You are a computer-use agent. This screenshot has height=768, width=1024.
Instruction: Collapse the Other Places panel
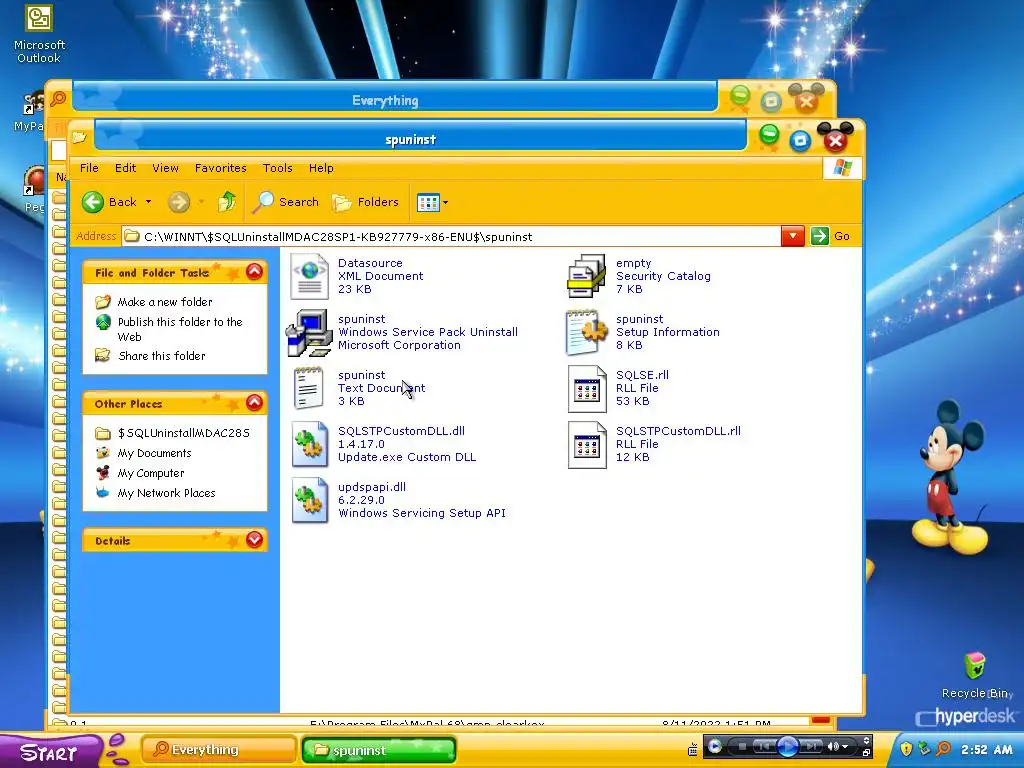click(x=255, y=403)
